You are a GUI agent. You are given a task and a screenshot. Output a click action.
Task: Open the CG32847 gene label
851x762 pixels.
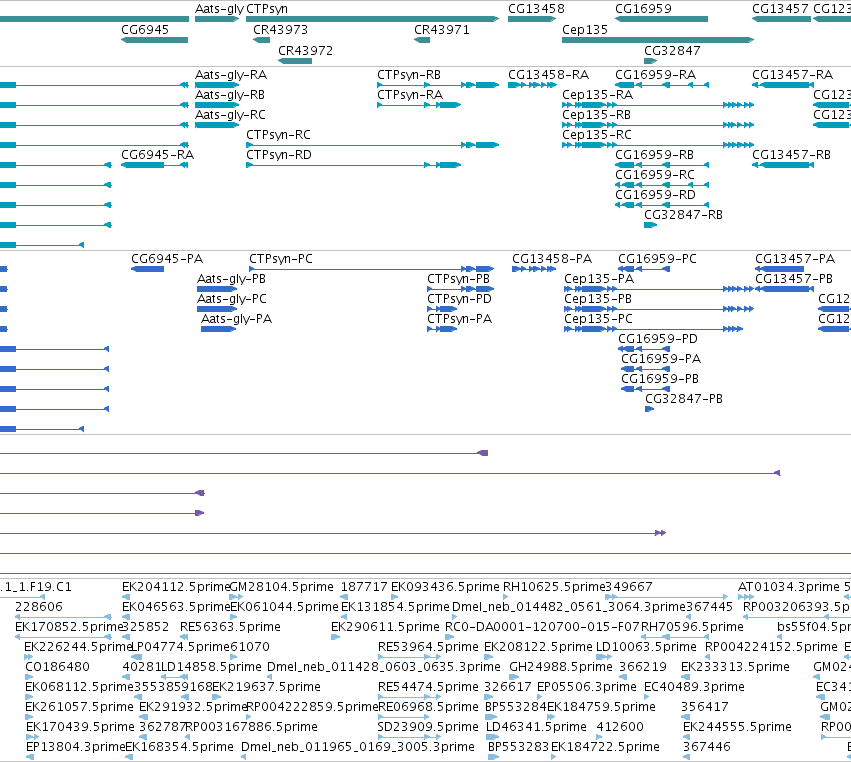672,50
